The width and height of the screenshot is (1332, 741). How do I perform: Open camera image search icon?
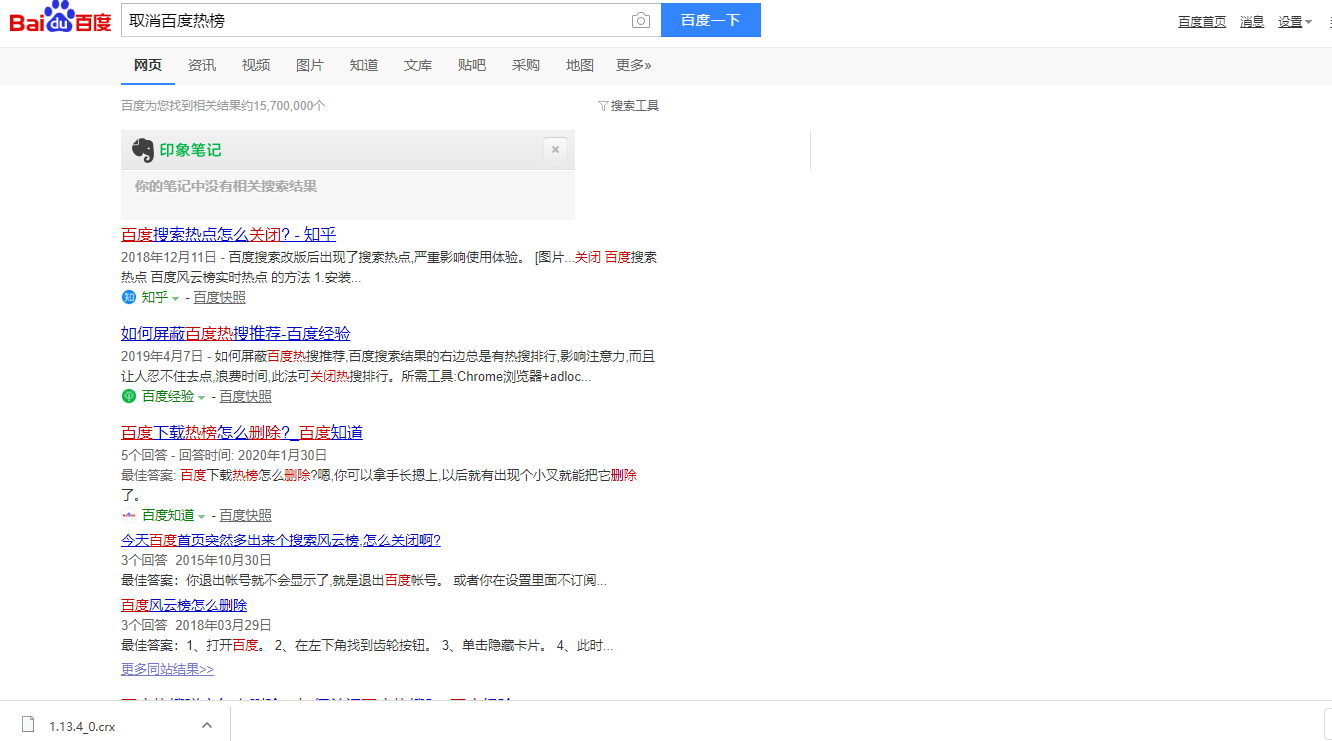[x=640, y=21]
